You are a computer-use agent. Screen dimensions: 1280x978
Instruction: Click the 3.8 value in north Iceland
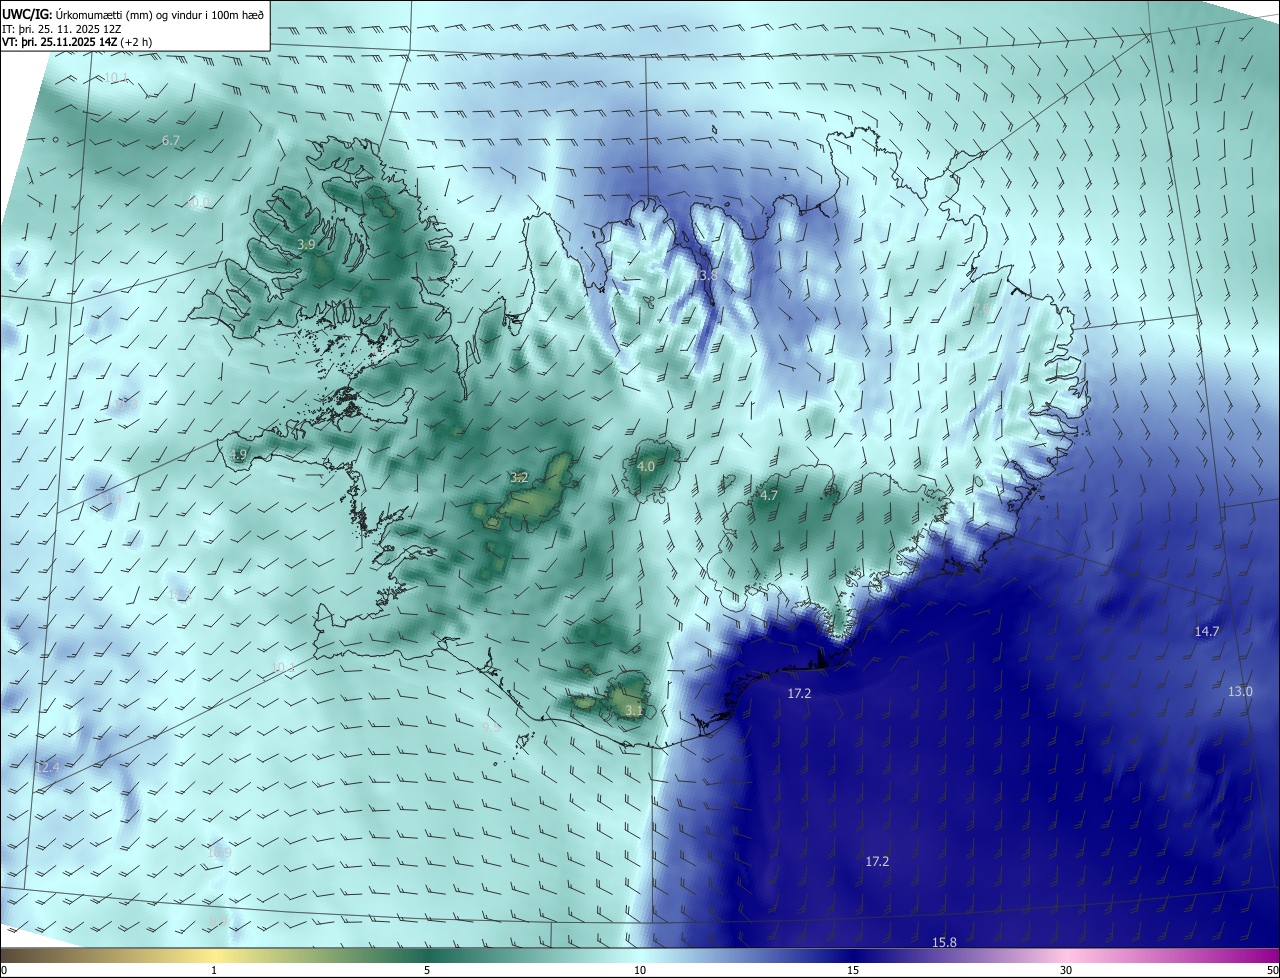(708, 275)
